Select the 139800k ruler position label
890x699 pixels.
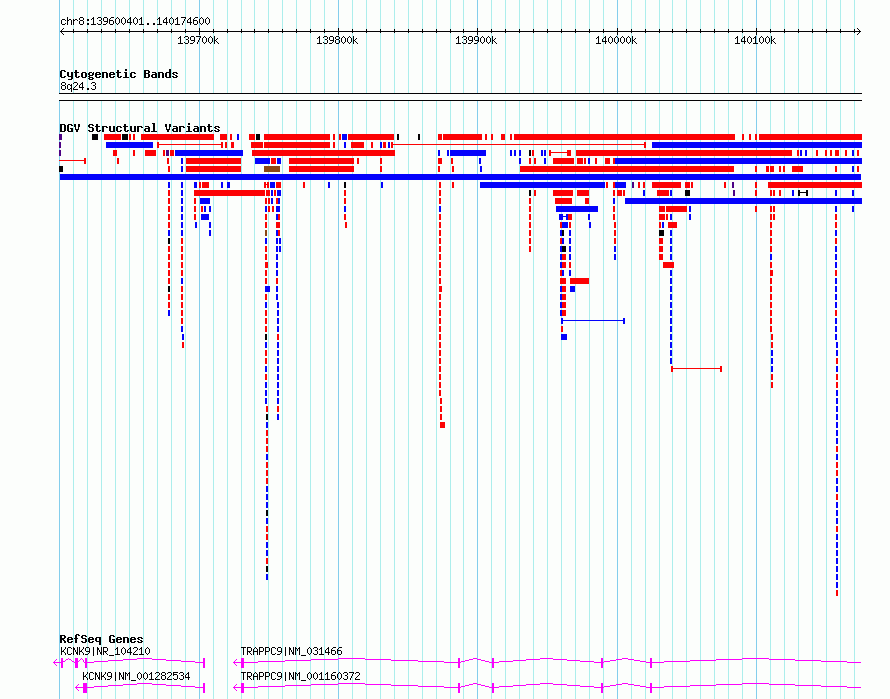coord(337,40)
